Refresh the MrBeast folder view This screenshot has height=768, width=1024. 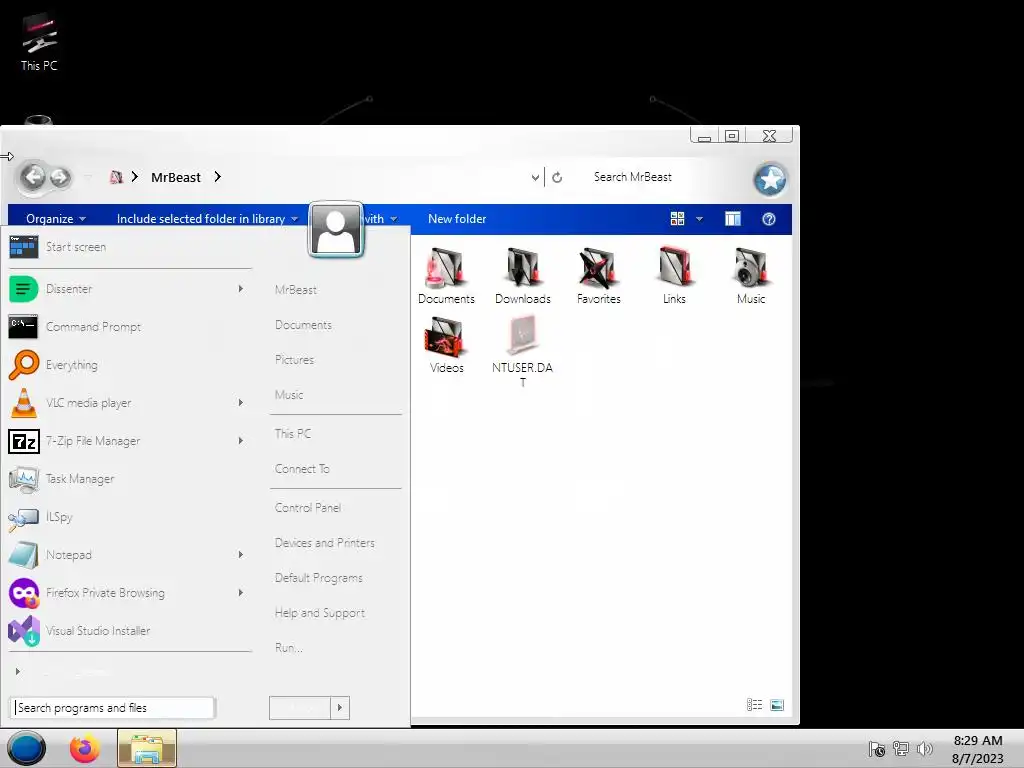pos(557,177)
